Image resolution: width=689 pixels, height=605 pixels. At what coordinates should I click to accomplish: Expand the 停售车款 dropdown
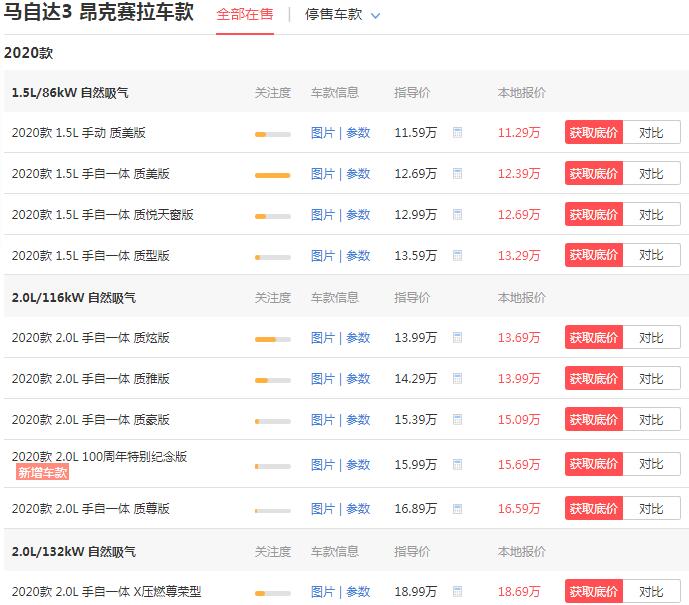coord(342,14)
